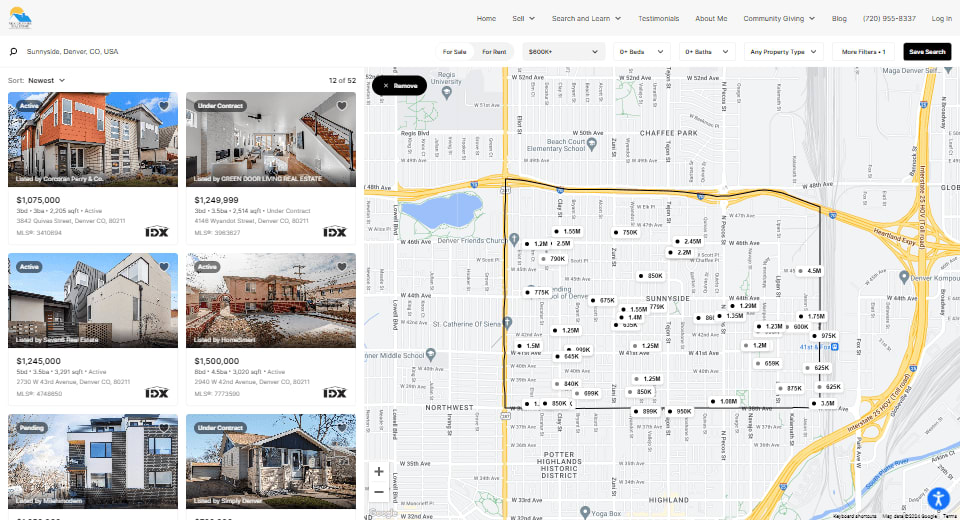
Task: Open the accessibility widget icon
Action: click(938, 498)
